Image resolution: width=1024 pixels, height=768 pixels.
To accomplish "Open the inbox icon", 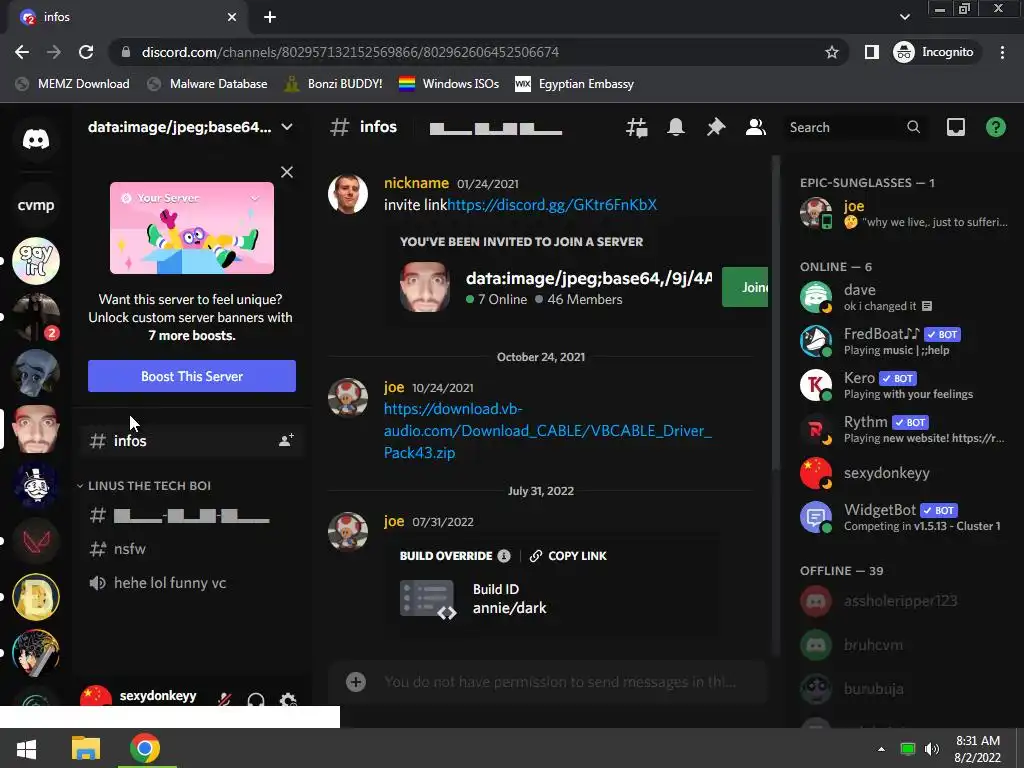I will coord(955,127).
